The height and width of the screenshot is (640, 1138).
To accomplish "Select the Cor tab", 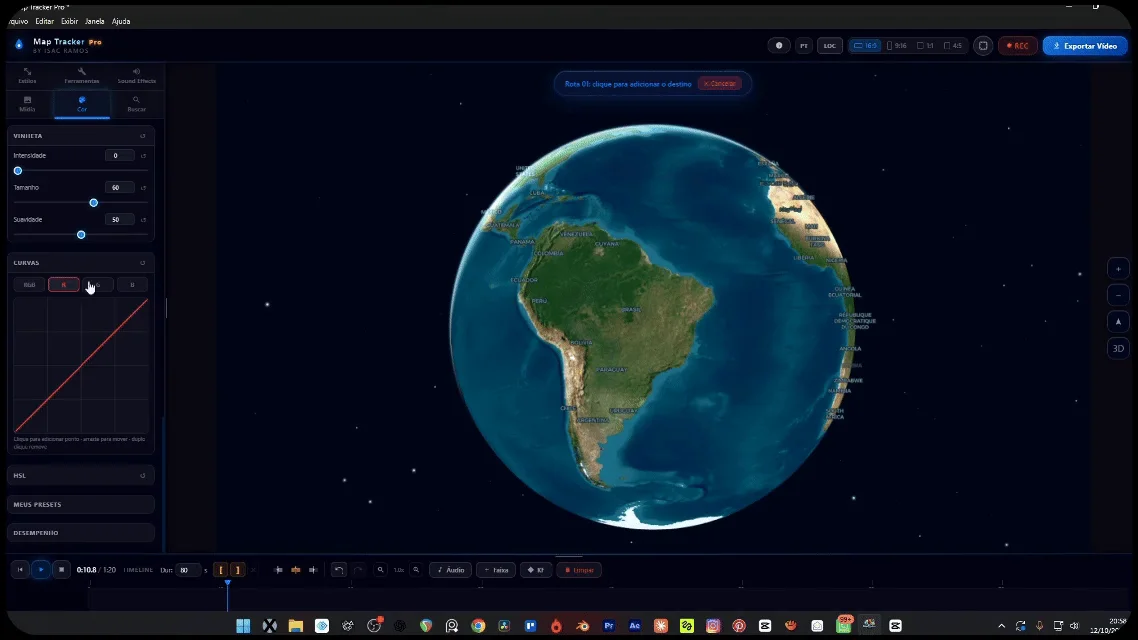I will click(82, 104).
